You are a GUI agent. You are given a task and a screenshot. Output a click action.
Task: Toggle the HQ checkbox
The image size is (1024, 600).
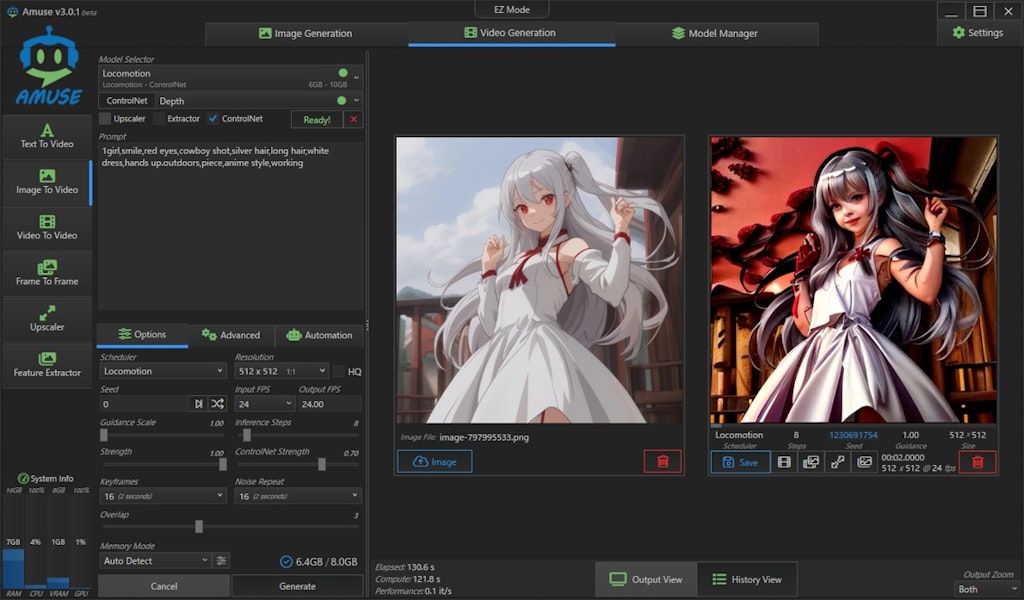339,371
